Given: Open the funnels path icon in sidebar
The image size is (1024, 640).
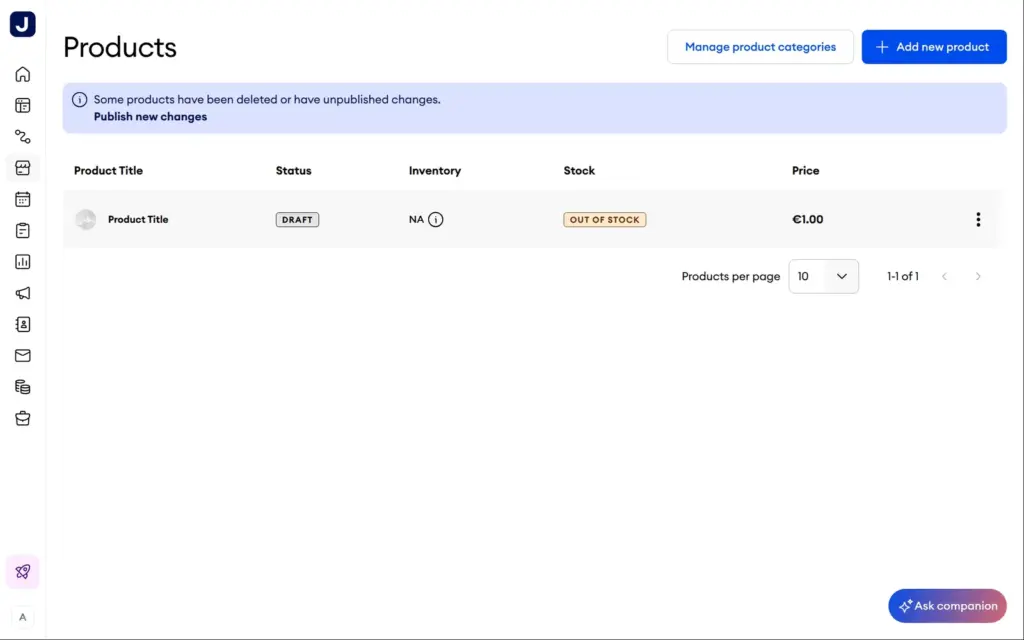Looking at the screenshot, I should point(23,137).
